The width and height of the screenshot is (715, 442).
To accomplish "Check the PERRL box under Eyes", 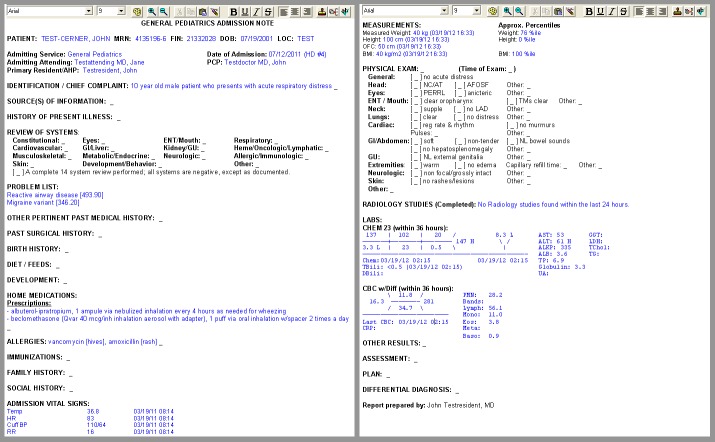I will click(x=415, y=93).
